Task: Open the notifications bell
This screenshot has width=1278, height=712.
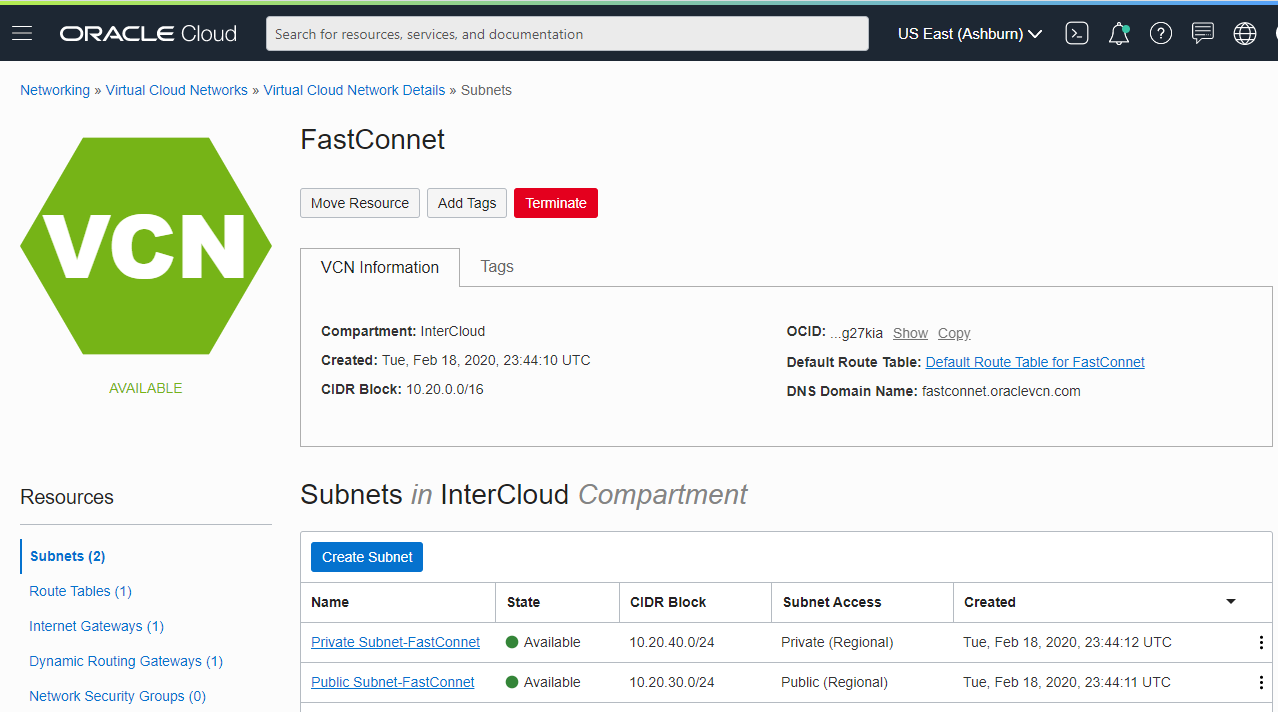Action: (x=1119, y=33)
